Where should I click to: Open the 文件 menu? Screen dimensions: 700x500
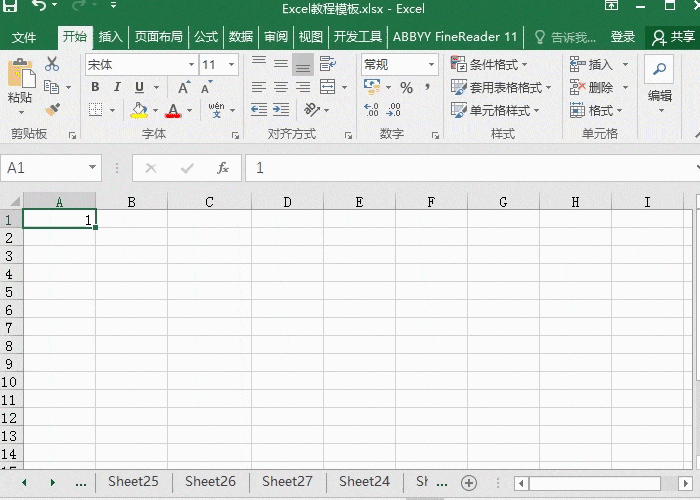click(x=24, y=37)
